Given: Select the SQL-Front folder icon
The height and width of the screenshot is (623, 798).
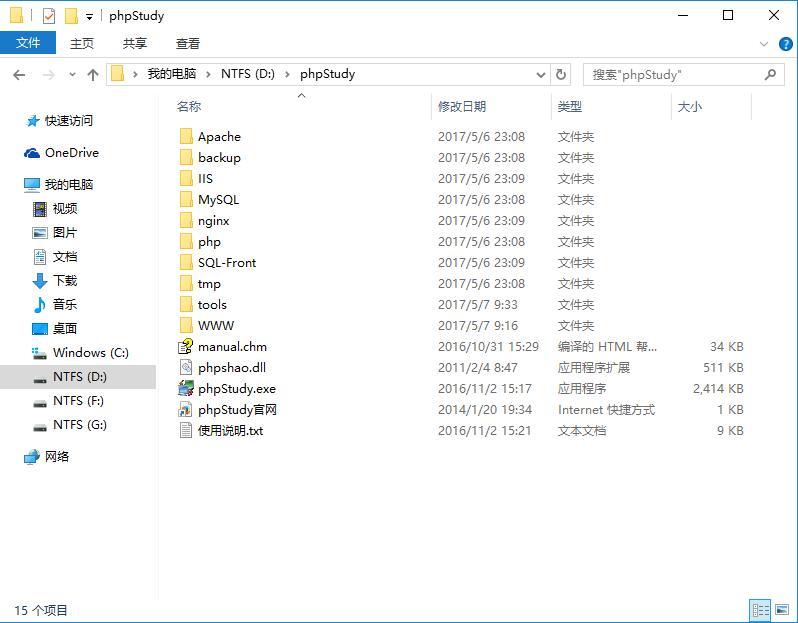Looking at the screenshot, I should pyautogui.click(x=186, y=263).
